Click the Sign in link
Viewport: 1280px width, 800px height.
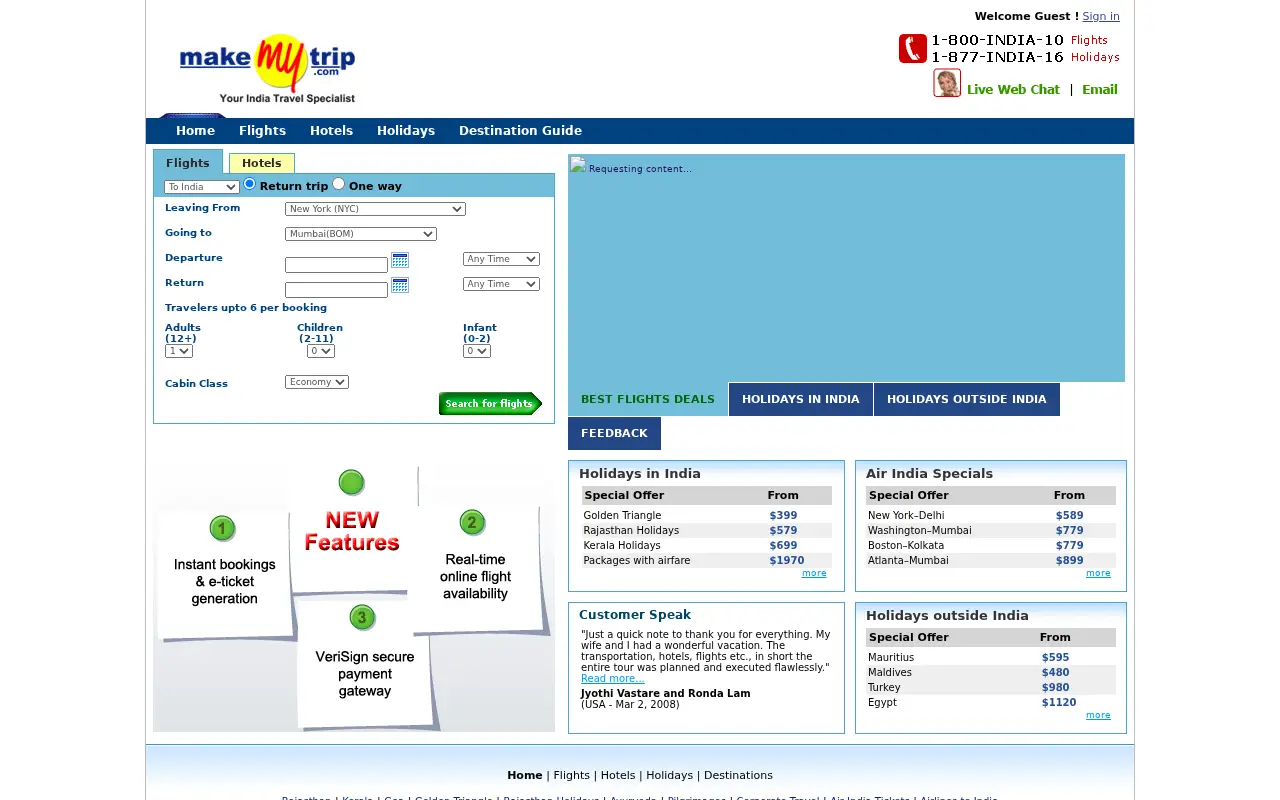point(1101,16)
